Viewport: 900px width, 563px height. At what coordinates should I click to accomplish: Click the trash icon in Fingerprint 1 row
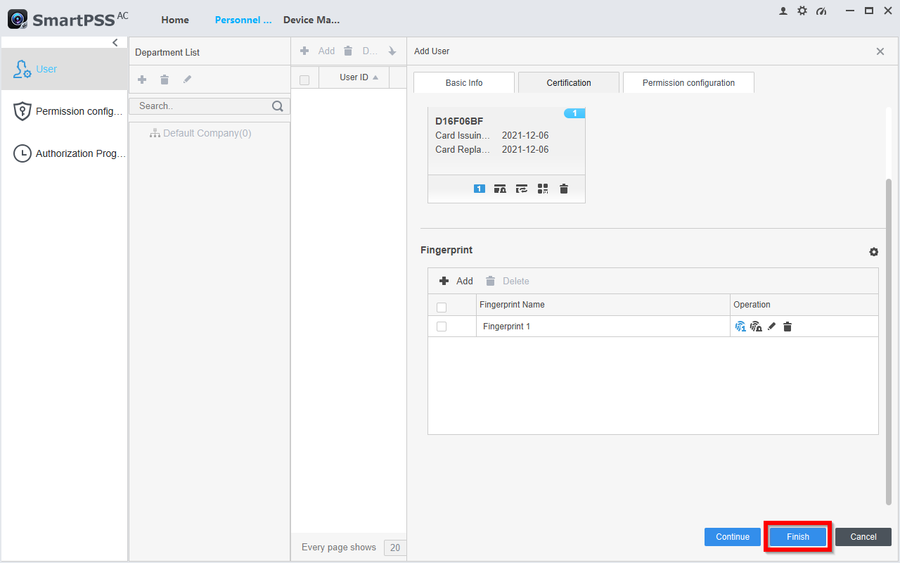point(788,327)
